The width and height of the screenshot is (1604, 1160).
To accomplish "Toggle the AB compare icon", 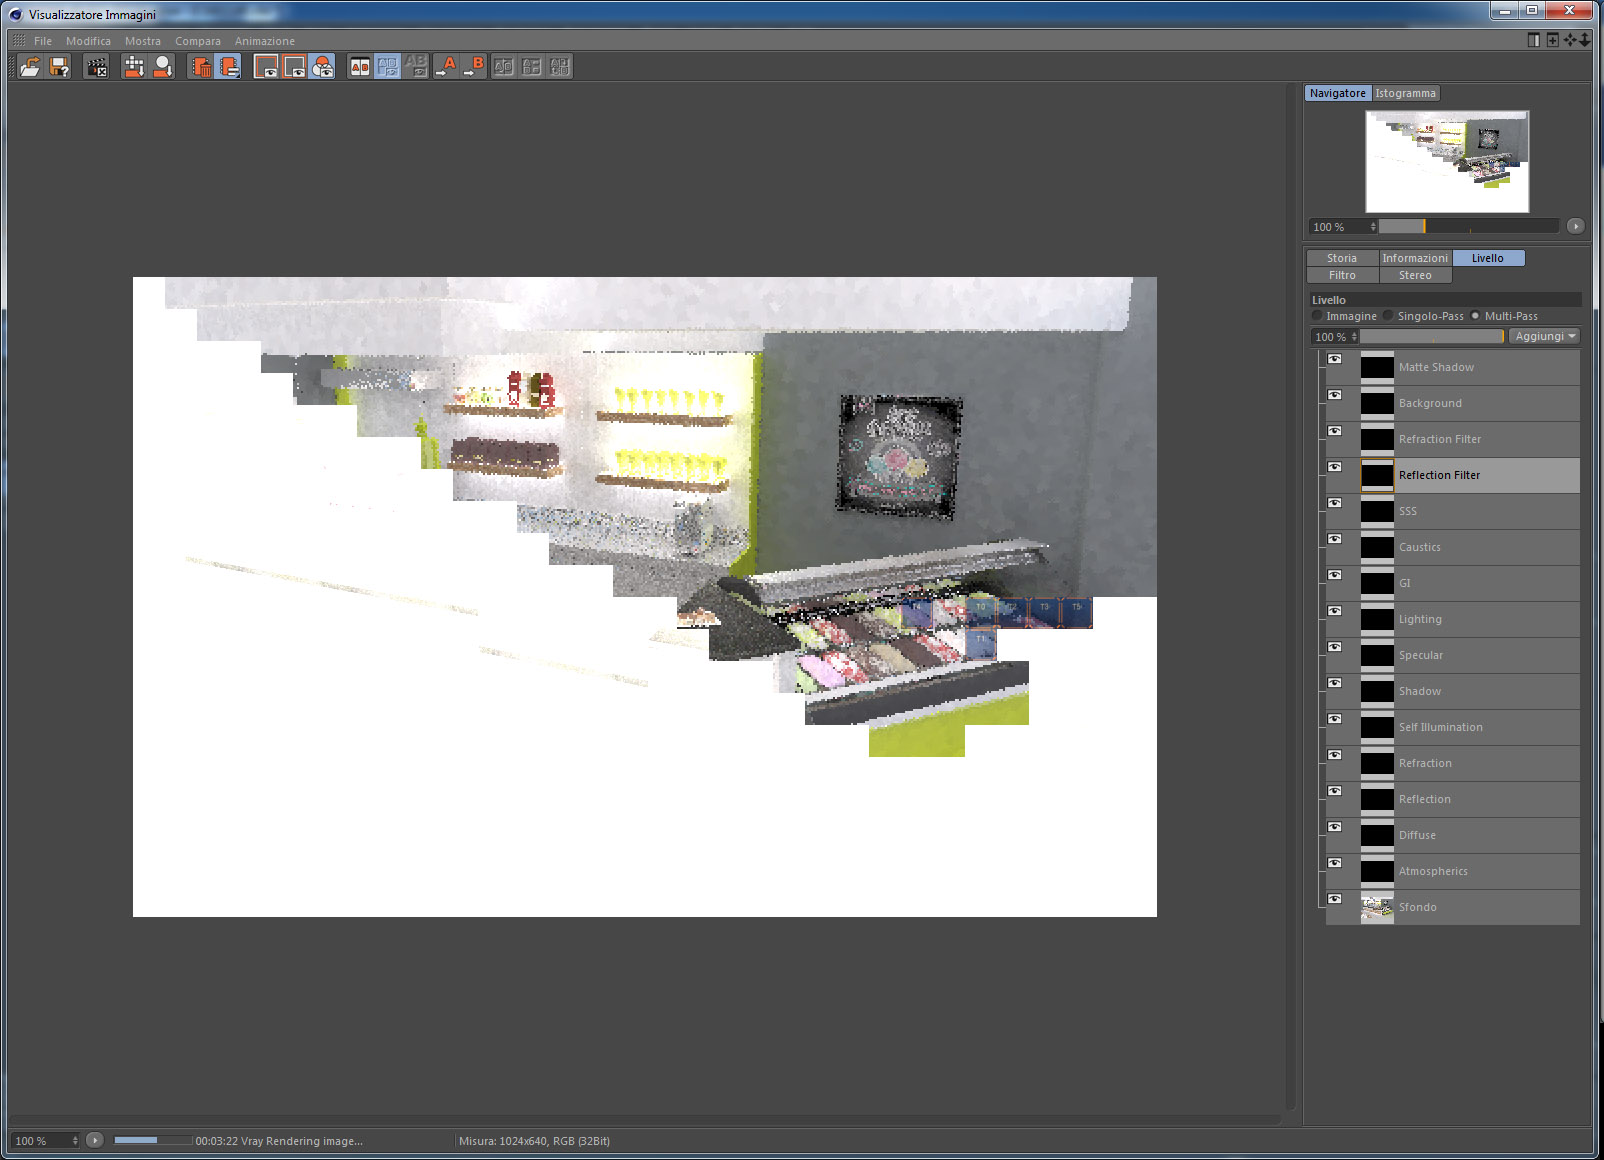I will pyautogui.click(x=360, y=67).
